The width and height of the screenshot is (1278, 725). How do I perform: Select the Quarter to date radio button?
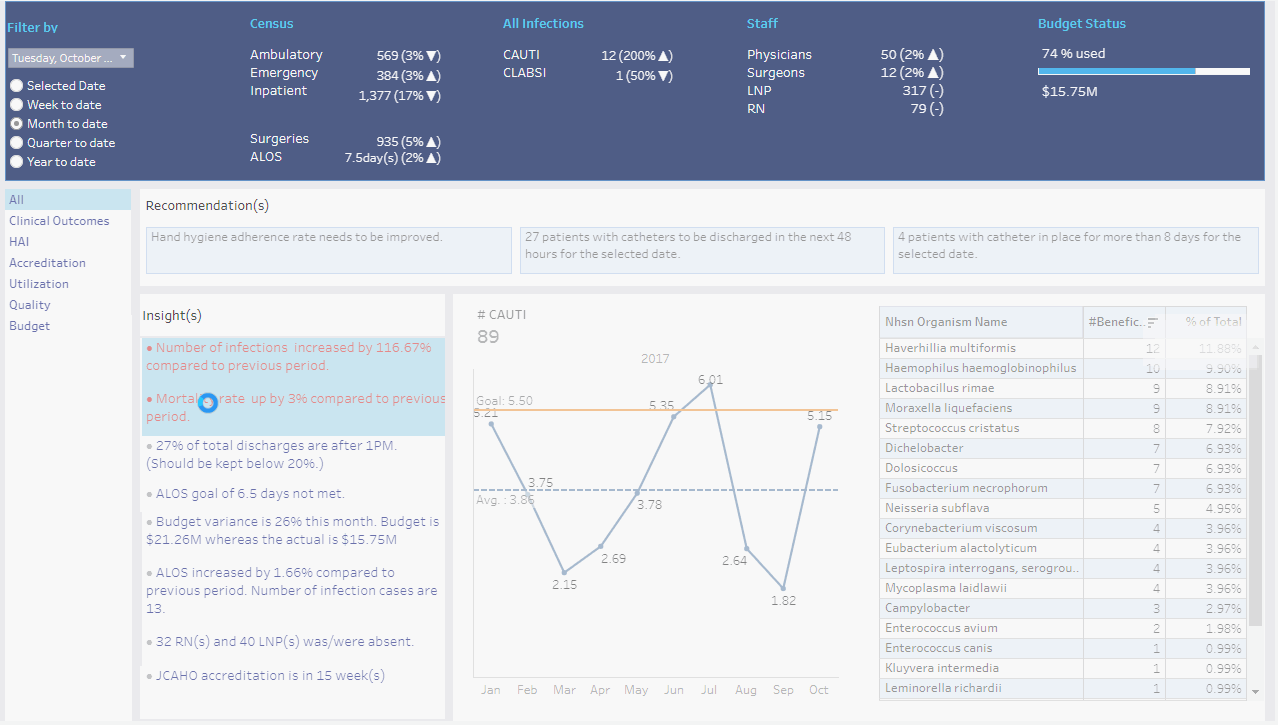tap(17, 143)
